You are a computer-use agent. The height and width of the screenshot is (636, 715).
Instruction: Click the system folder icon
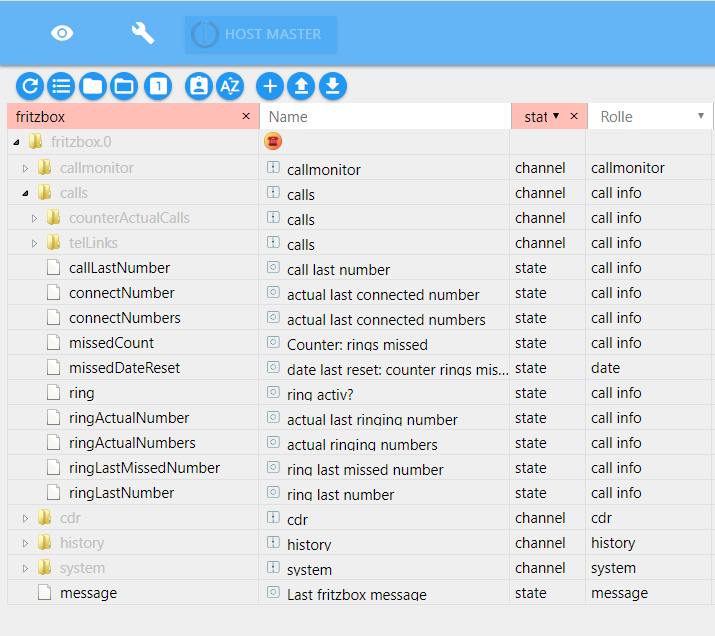[x=44, y=568]
